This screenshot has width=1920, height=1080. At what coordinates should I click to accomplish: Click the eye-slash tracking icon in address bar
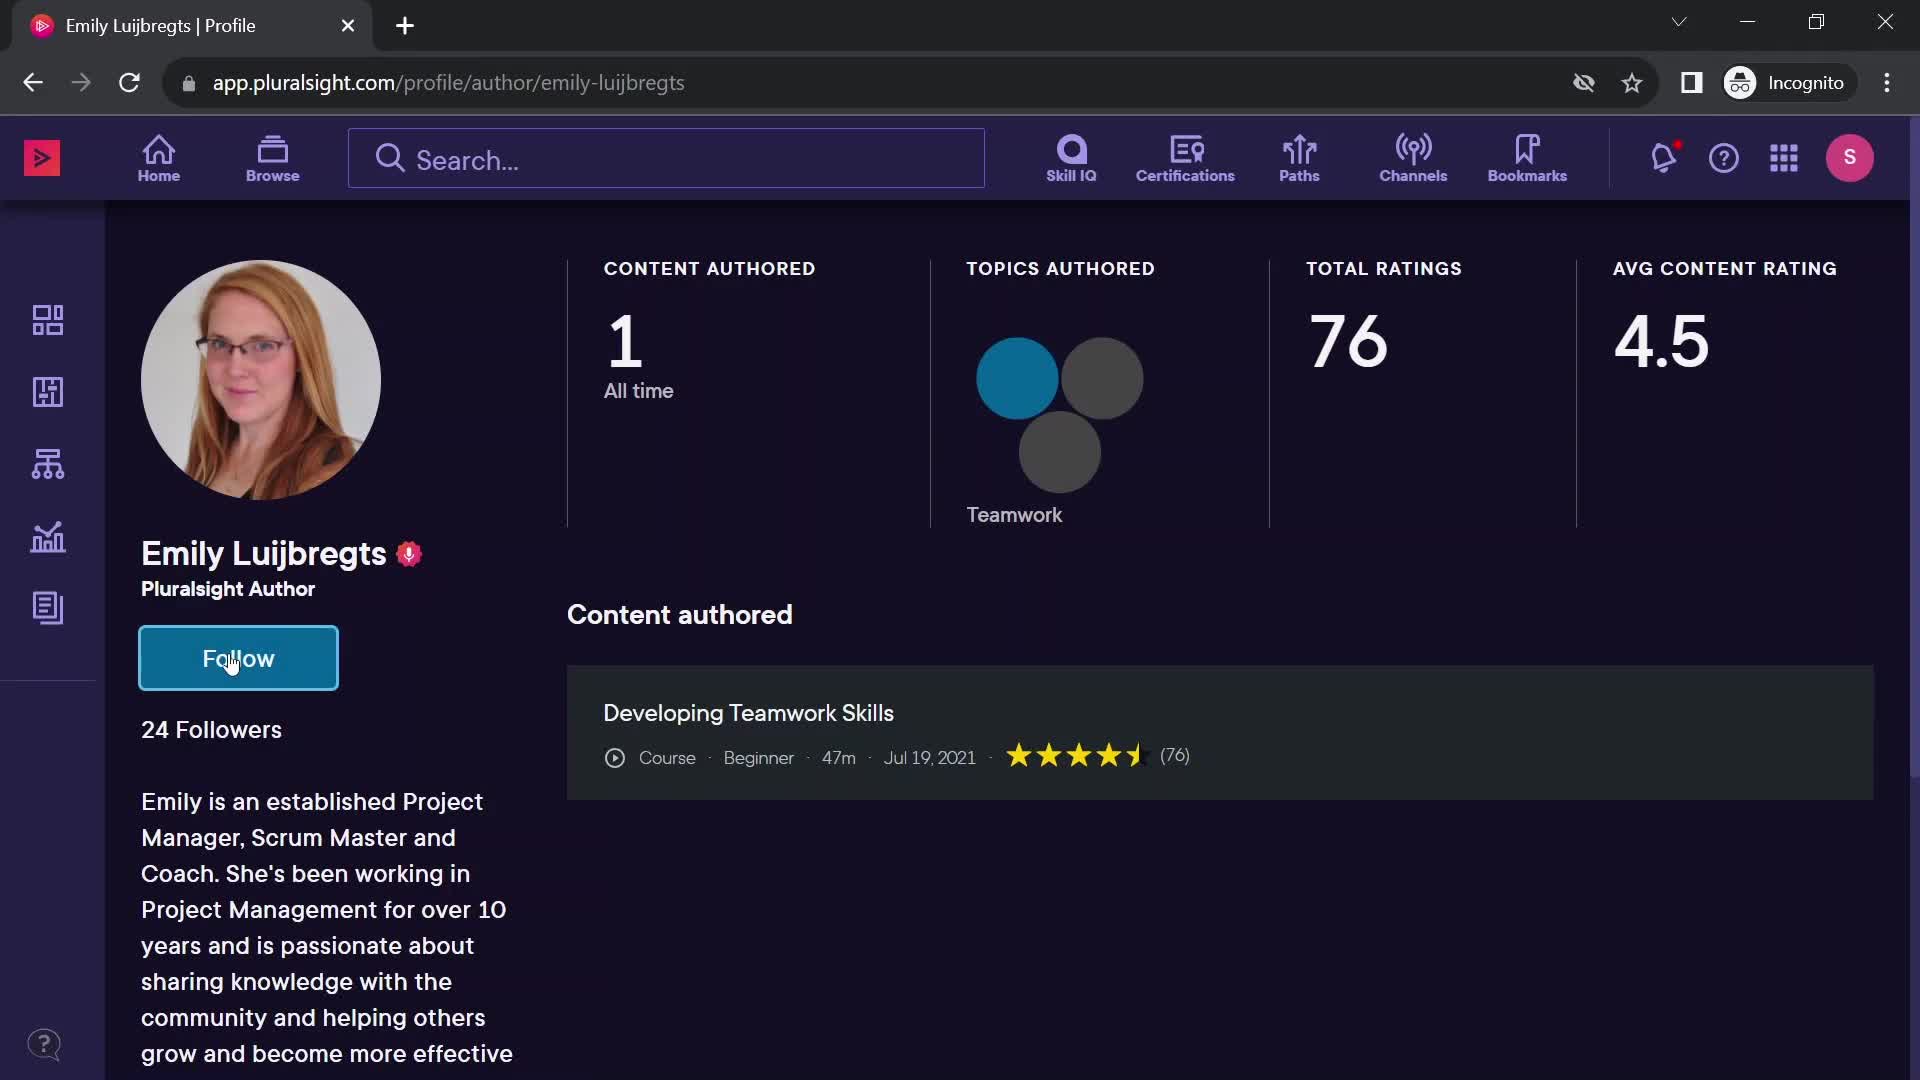1584,83
